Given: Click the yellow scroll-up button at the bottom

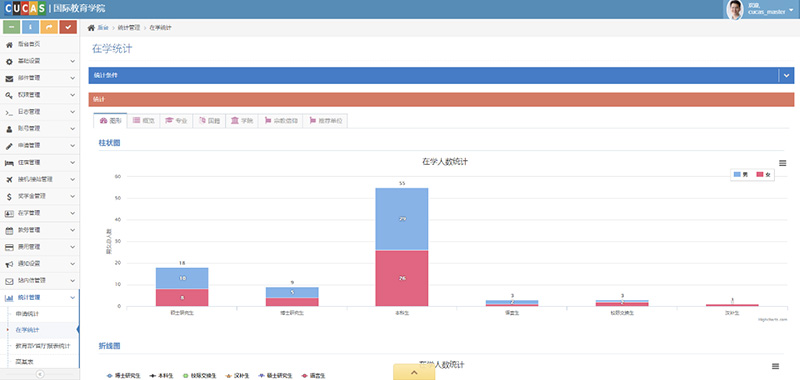Looking at the screenshot, I should tap(414, 372).
